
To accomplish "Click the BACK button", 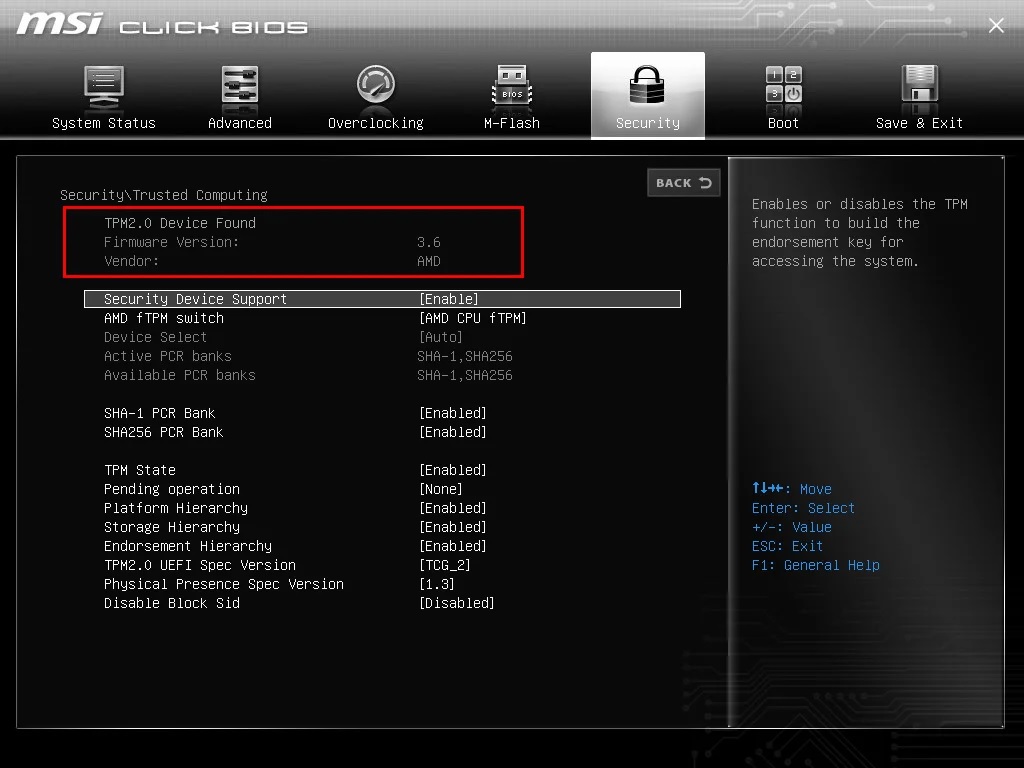I will tap(684, 183).
